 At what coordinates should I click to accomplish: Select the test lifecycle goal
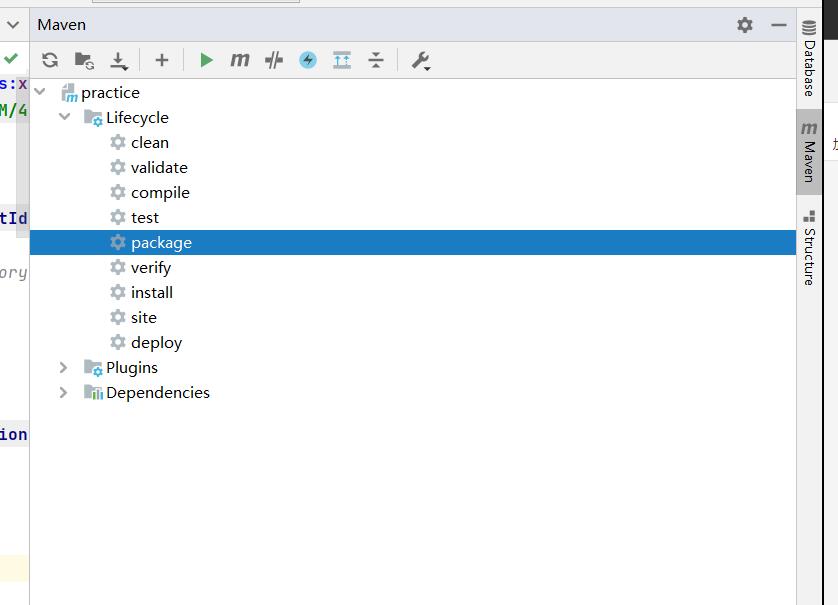pos(413,218)
